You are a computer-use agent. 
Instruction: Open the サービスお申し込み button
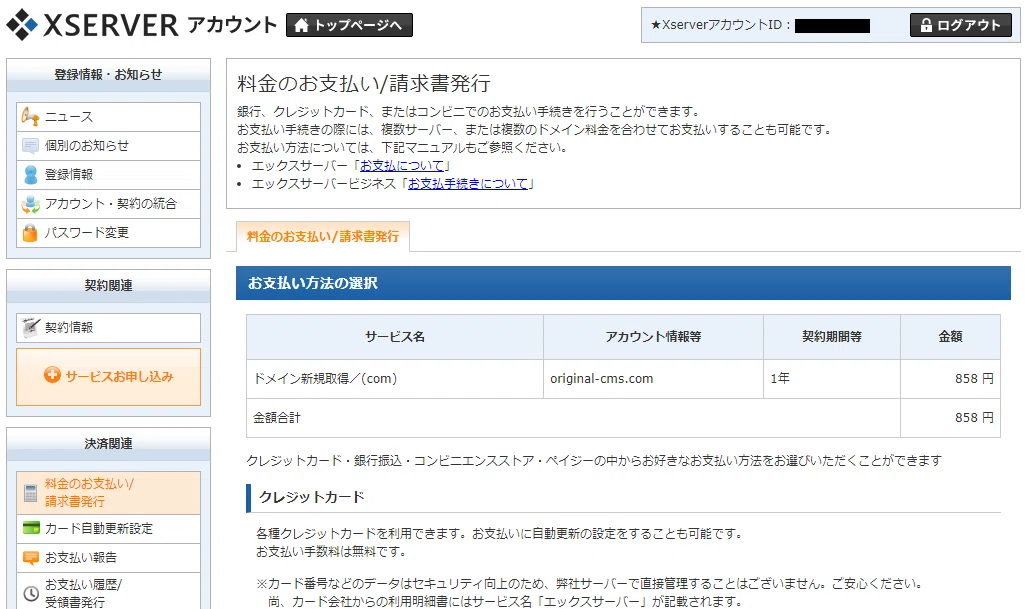tap(109, 376)
